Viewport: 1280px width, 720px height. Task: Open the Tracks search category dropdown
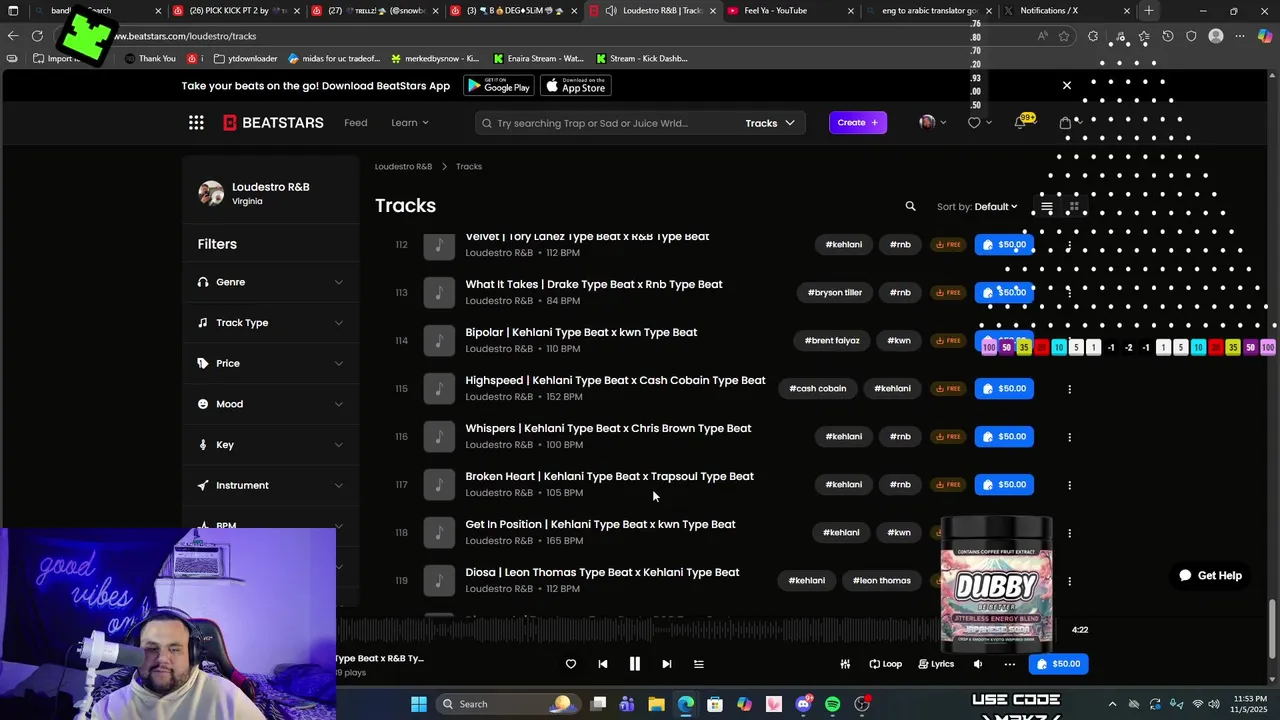(x=769, y=123)
